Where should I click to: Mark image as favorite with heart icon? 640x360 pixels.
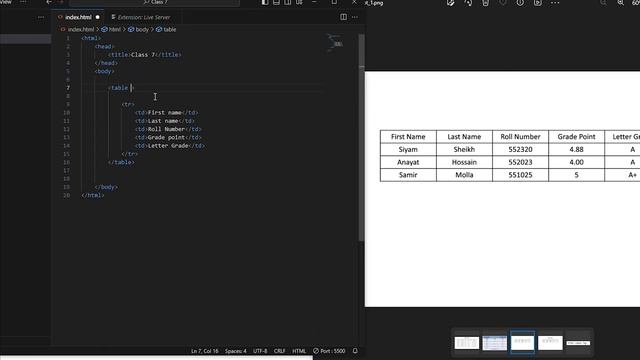[x=503, y=3]
